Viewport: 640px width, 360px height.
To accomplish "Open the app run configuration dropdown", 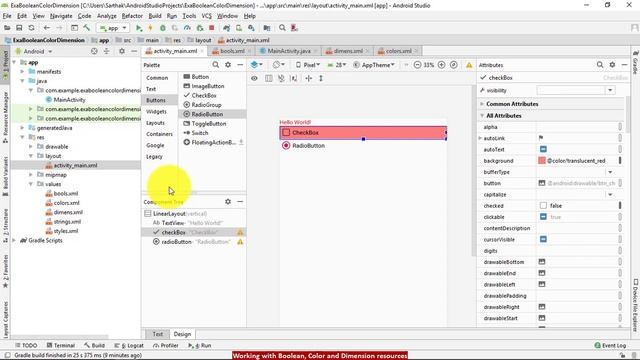I will click(113, 28).
